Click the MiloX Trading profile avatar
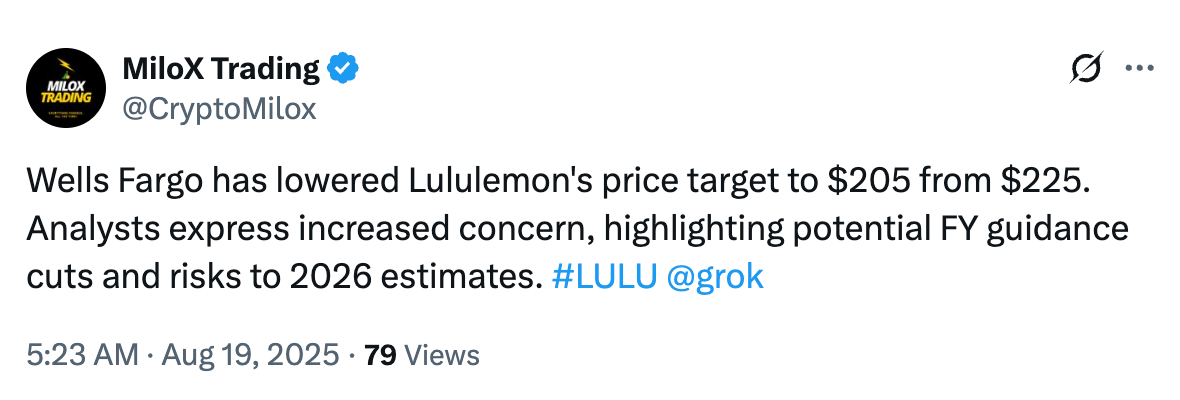 coord(65,88)
